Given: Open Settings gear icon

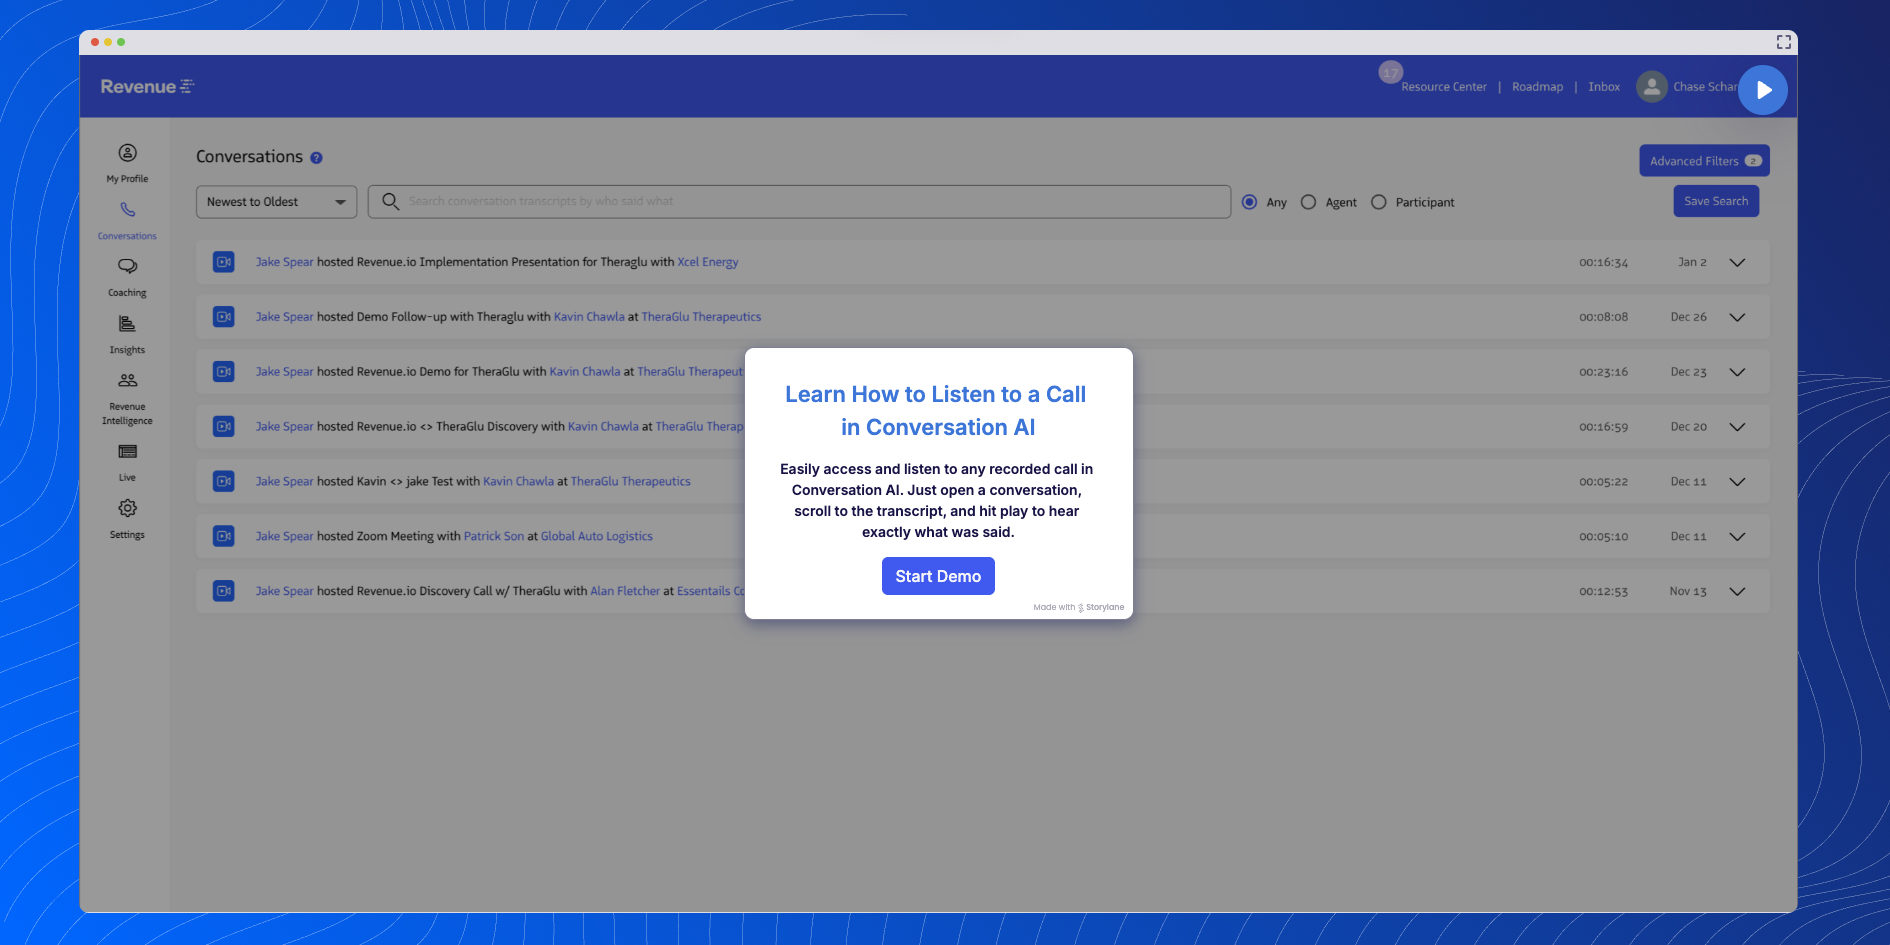Looking at the screenshot, I should pyautogui.click(x=127, y=508).
